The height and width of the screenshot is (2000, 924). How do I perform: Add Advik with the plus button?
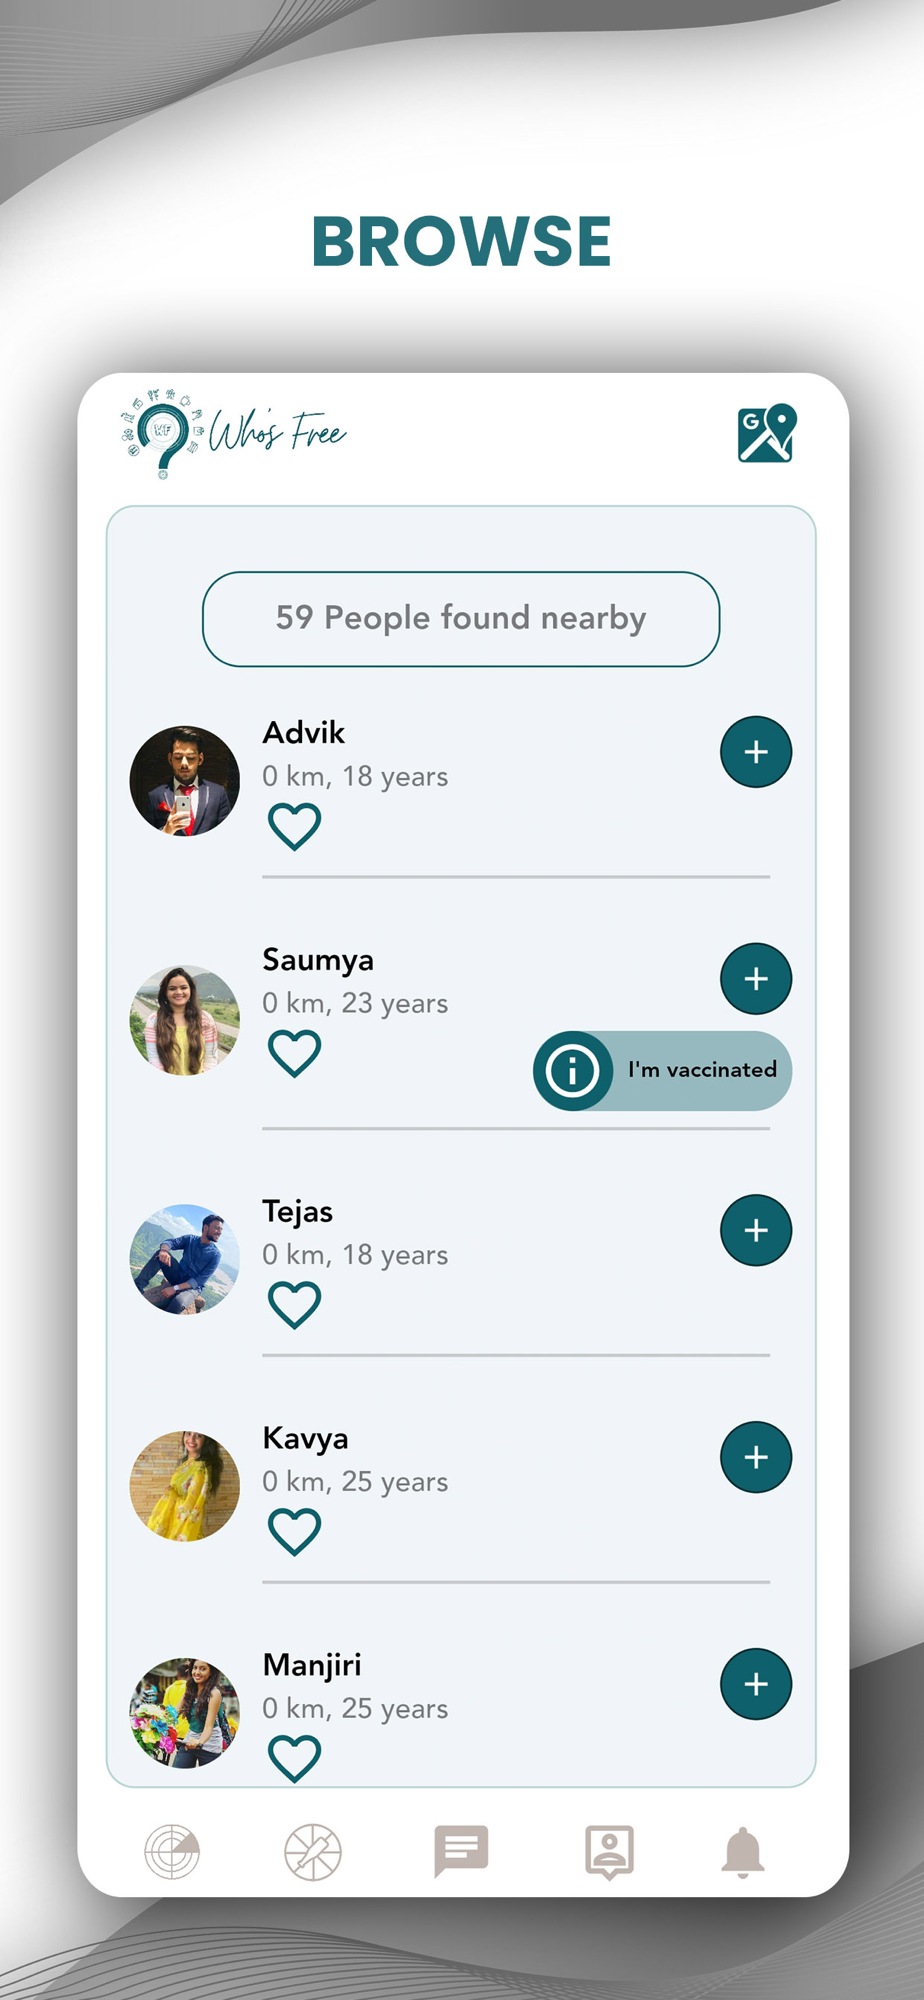point(756,752)
